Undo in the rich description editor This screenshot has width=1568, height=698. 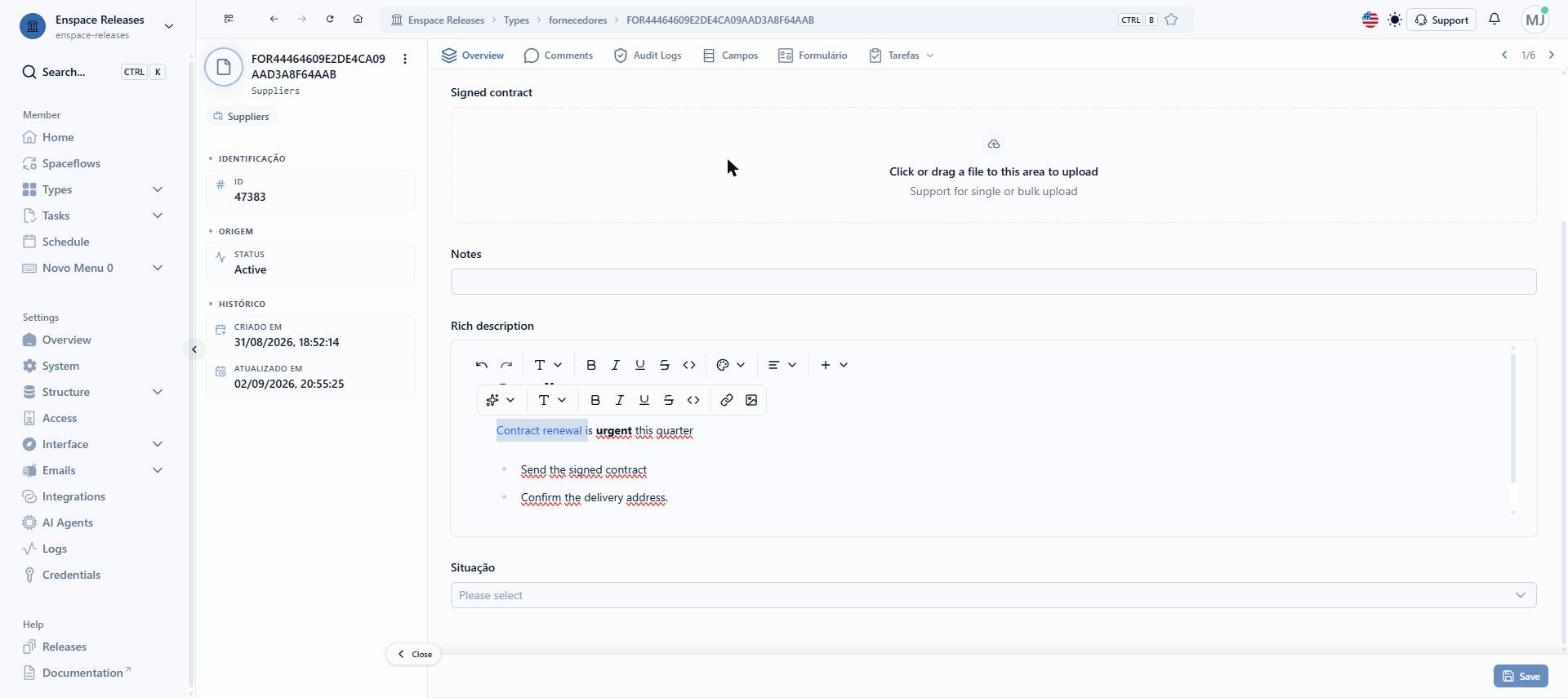click(x=482, y=365)
